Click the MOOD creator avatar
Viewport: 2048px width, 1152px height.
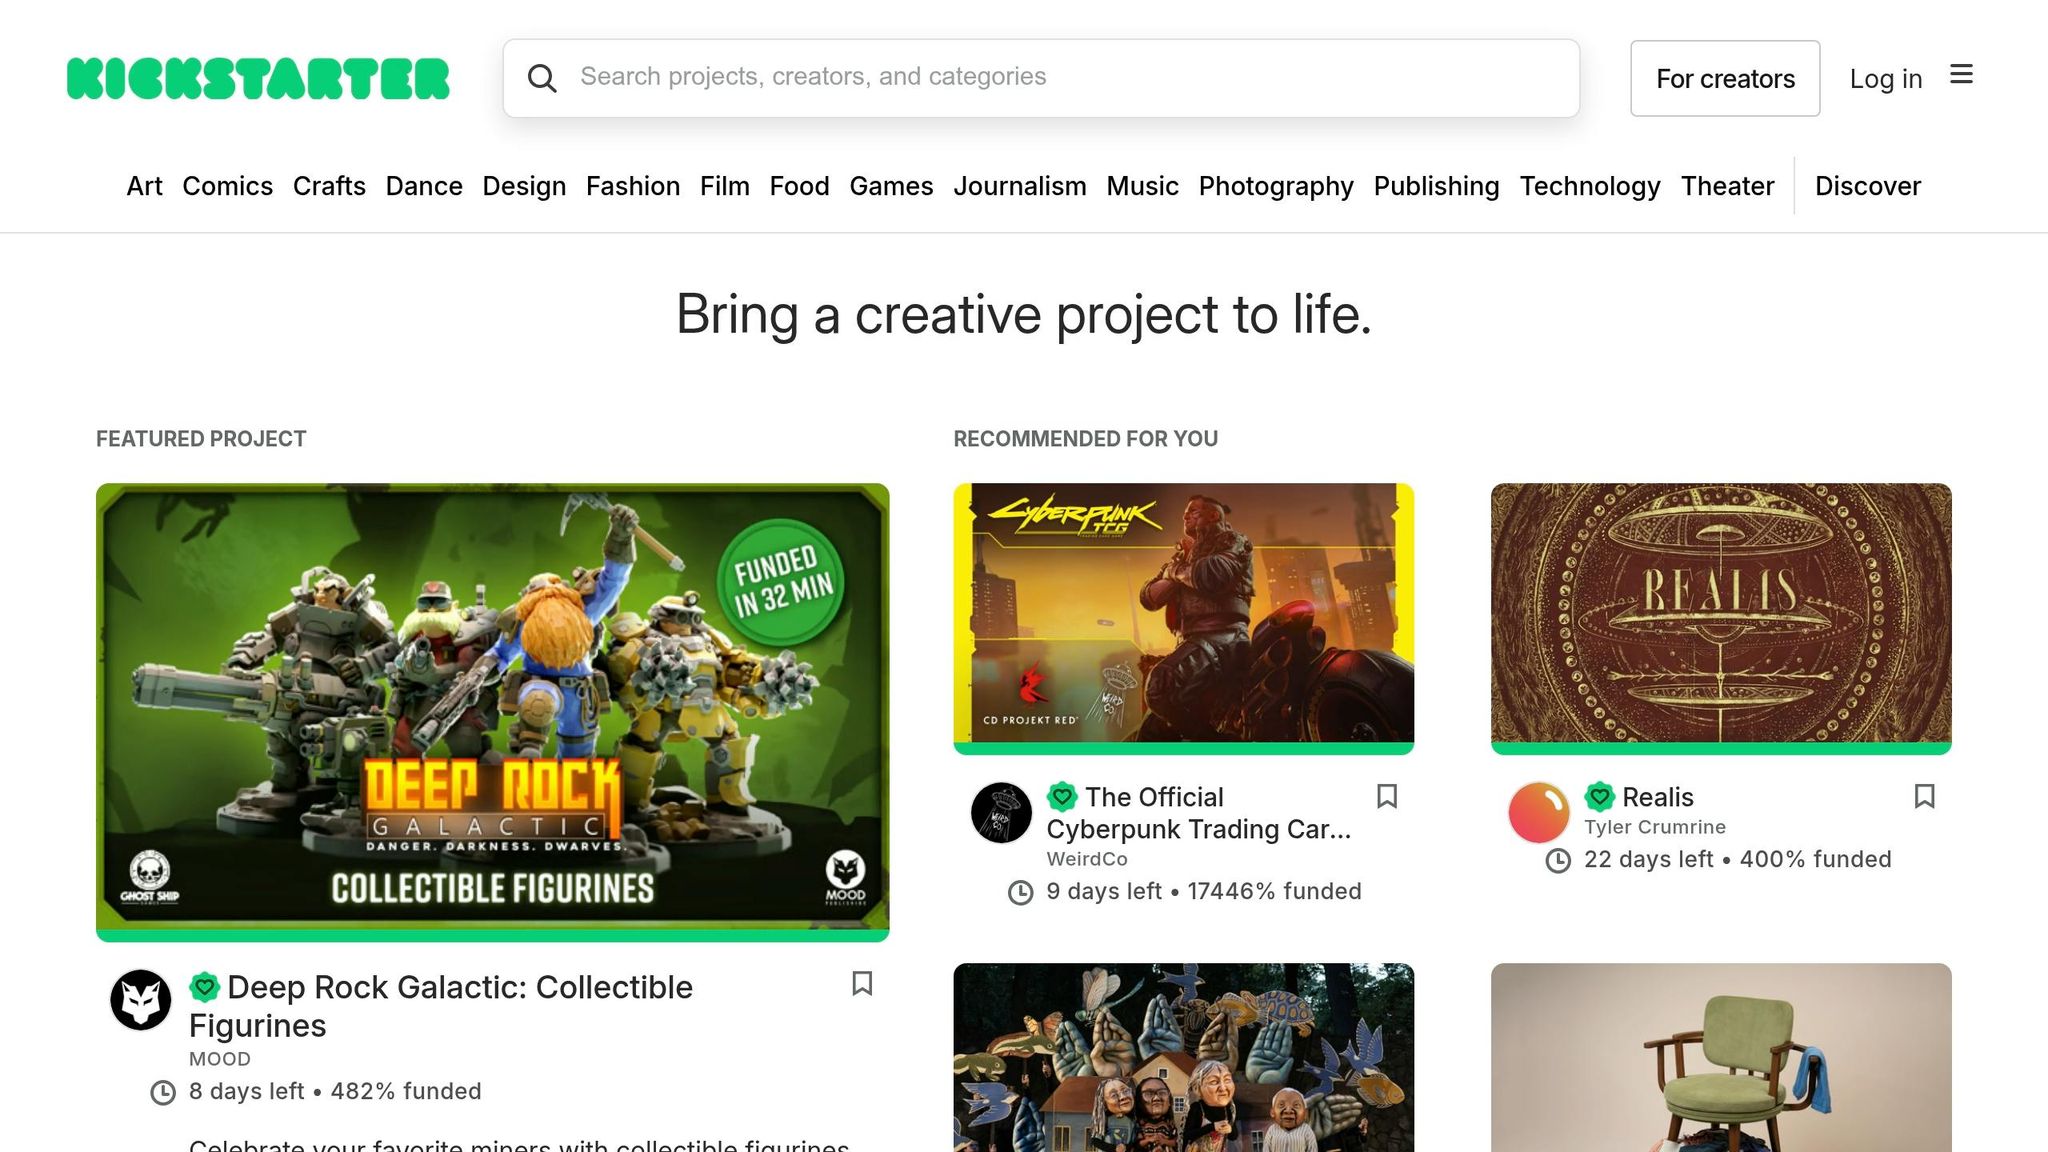coord(141,999)
